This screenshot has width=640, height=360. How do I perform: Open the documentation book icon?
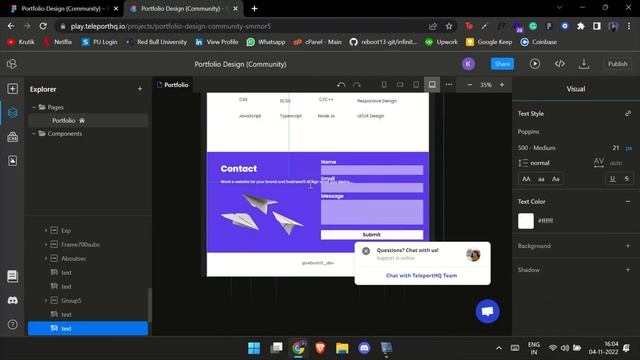point(12,276)
